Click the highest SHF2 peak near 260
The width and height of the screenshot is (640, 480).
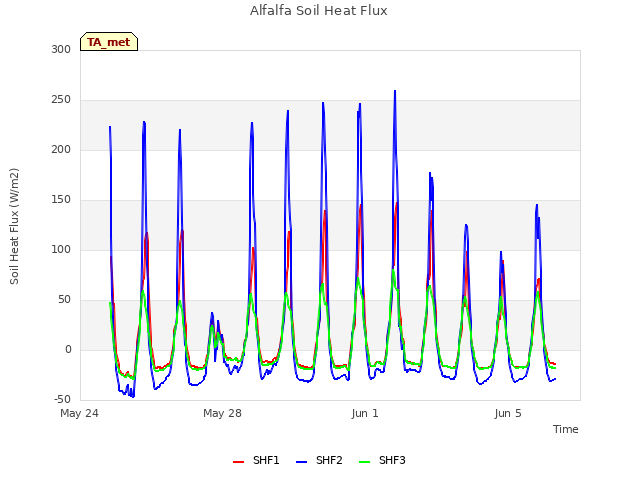coord(395,91)
